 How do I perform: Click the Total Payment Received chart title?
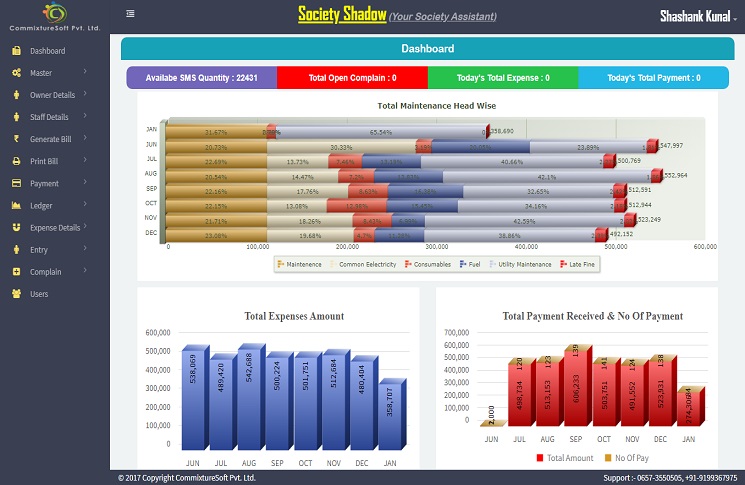[x=592, y=316]
